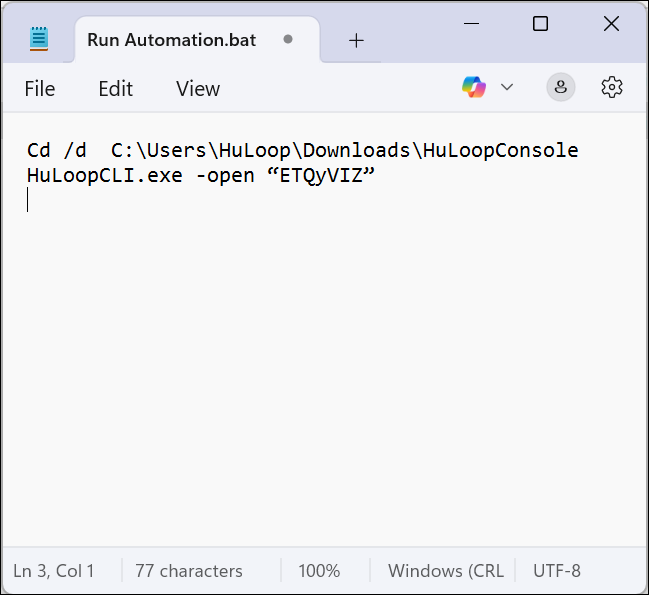Click the 100% zoom level in status bar
Image resolution: width=649 pixels, height=595 pixels.
[319, 571]
